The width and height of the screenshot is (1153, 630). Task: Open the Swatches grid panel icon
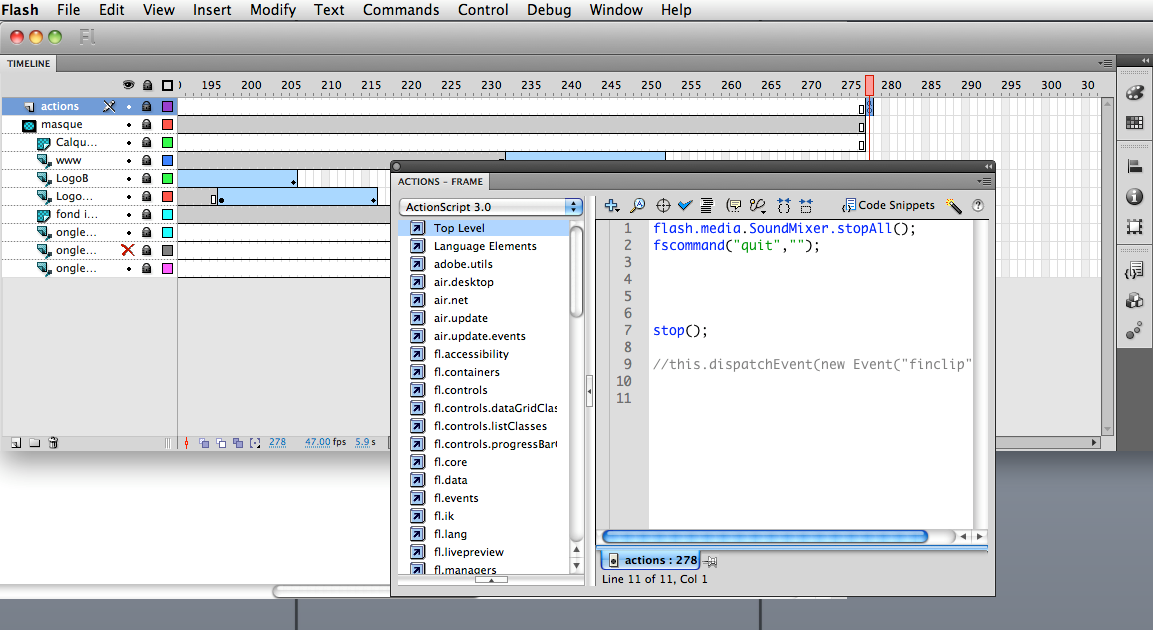click(1135, 123)
